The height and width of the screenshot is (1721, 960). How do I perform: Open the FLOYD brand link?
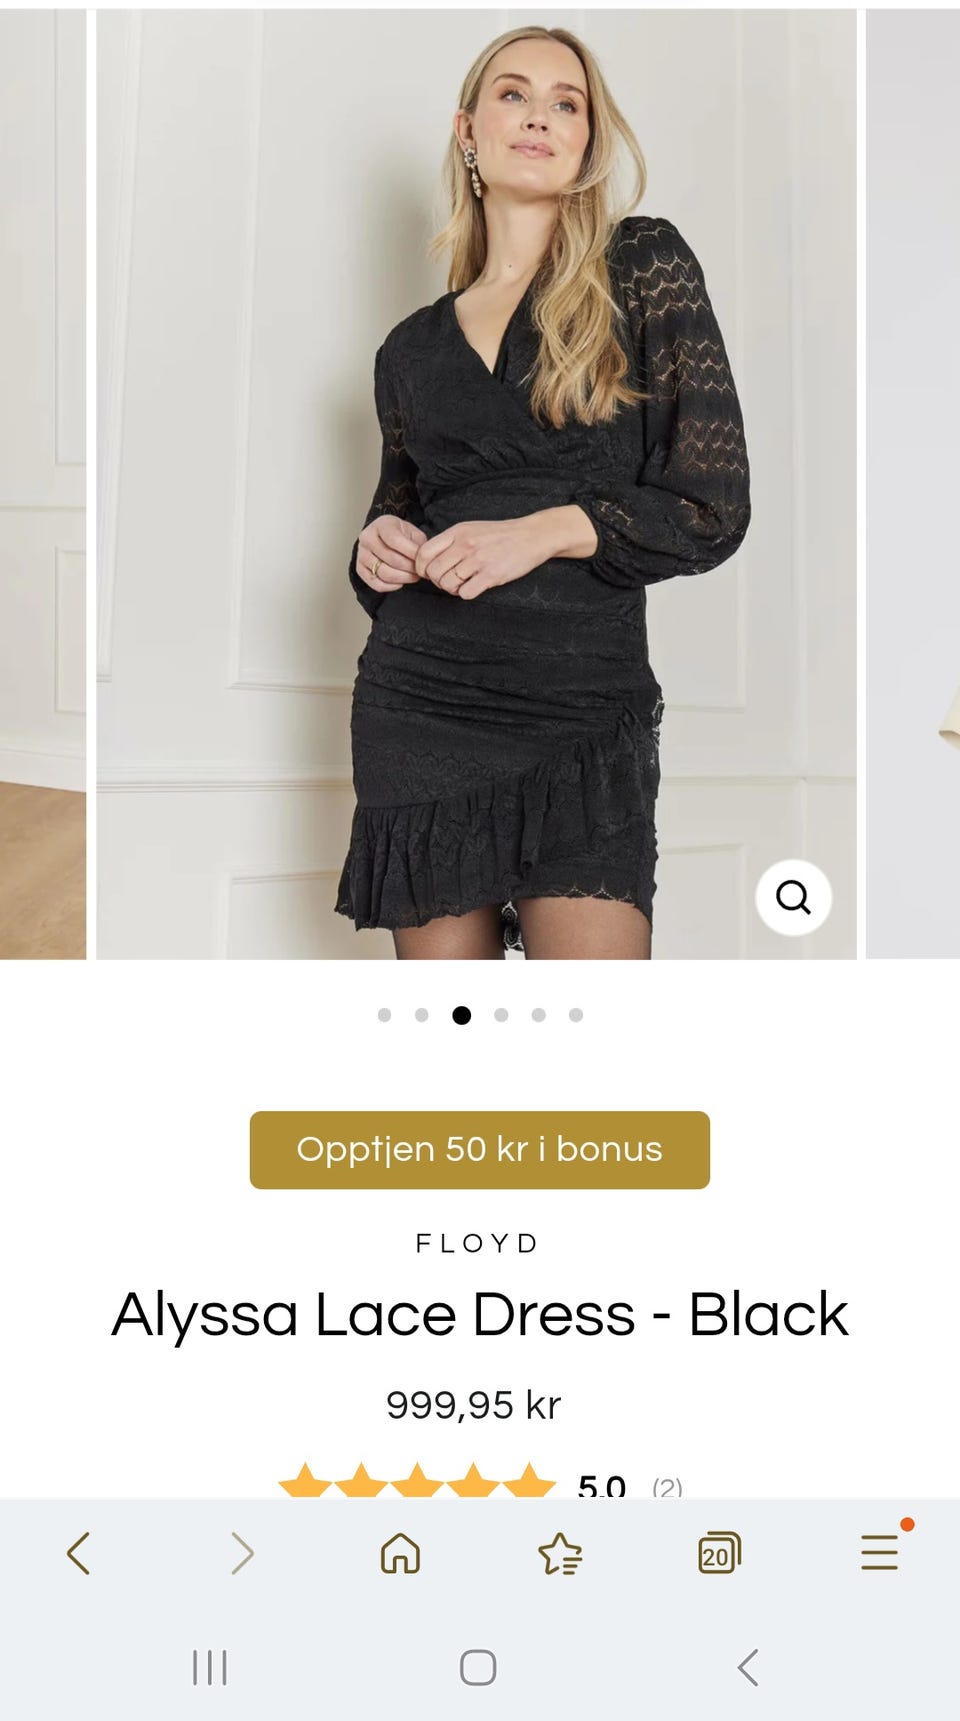(x=477, y=1243)
